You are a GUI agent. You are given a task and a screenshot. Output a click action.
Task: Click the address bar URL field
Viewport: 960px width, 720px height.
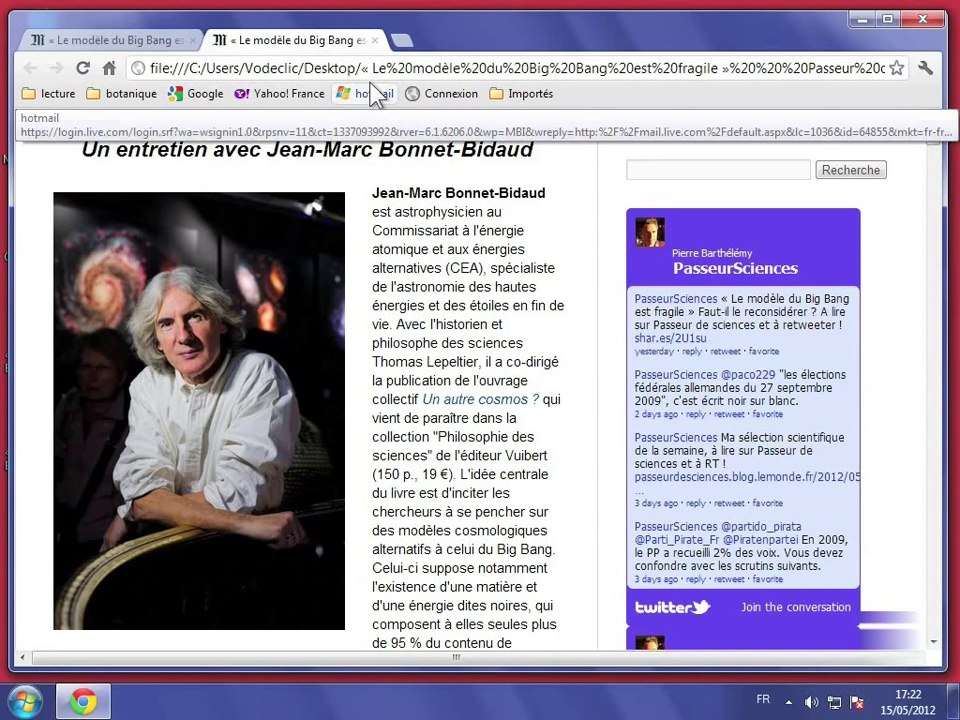516,68
